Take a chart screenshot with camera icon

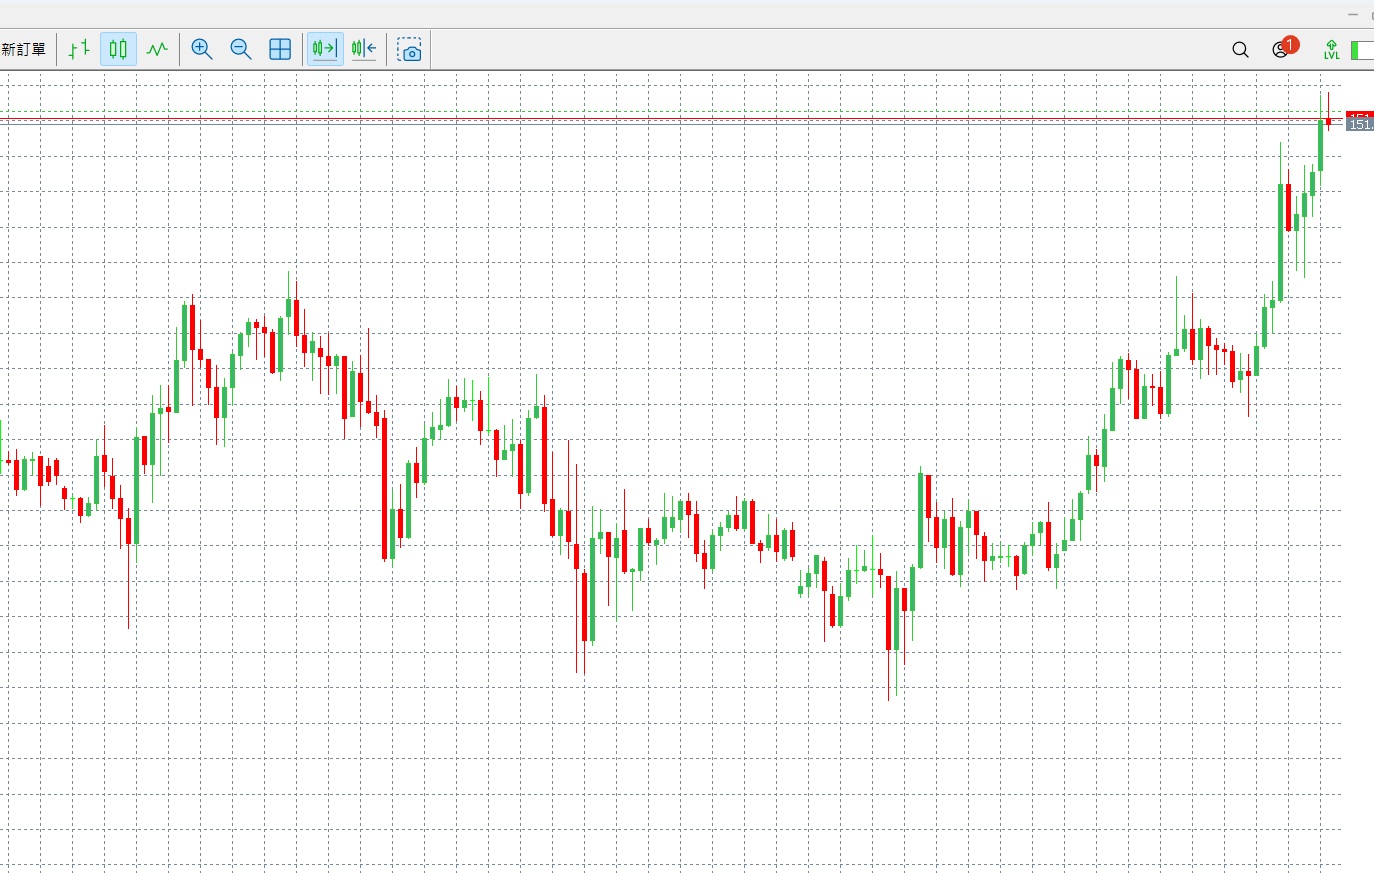410,50
